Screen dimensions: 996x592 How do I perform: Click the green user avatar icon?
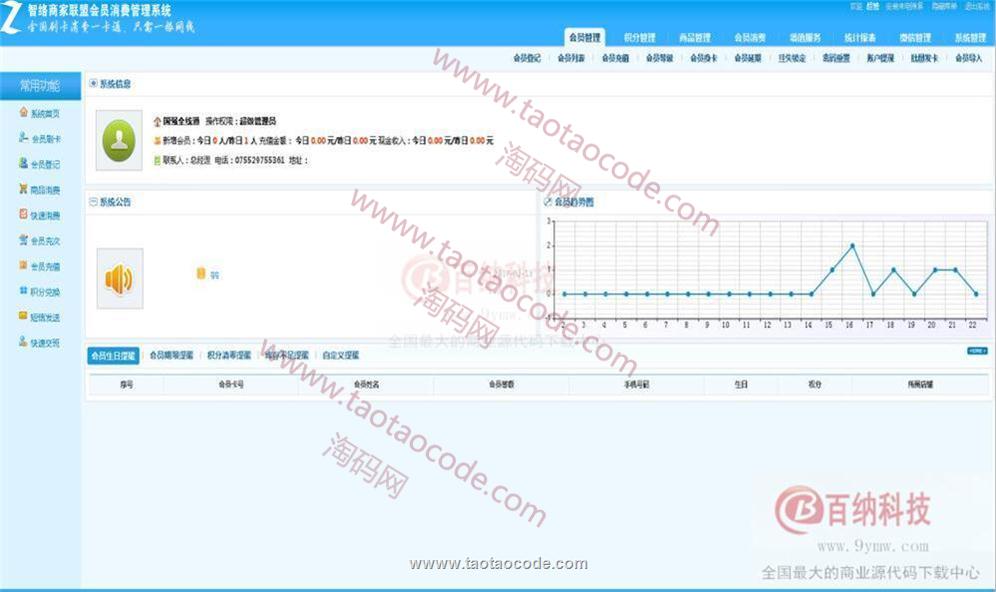point(119,140)
